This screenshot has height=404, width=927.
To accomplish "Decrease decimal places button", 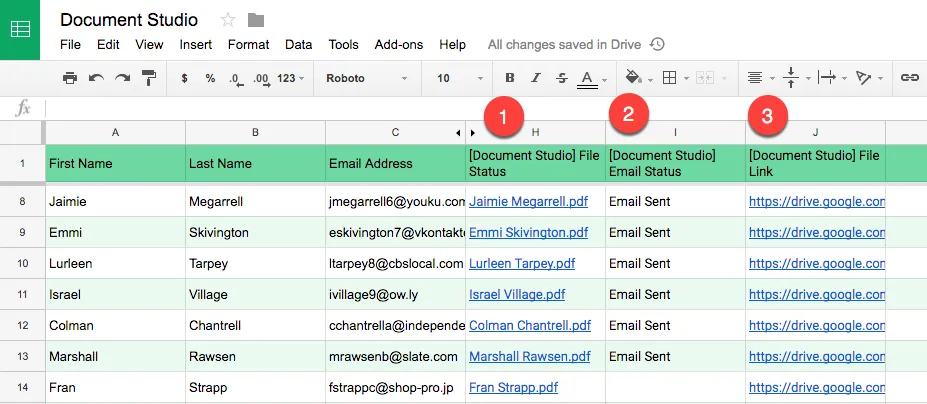I will (236, 79).
